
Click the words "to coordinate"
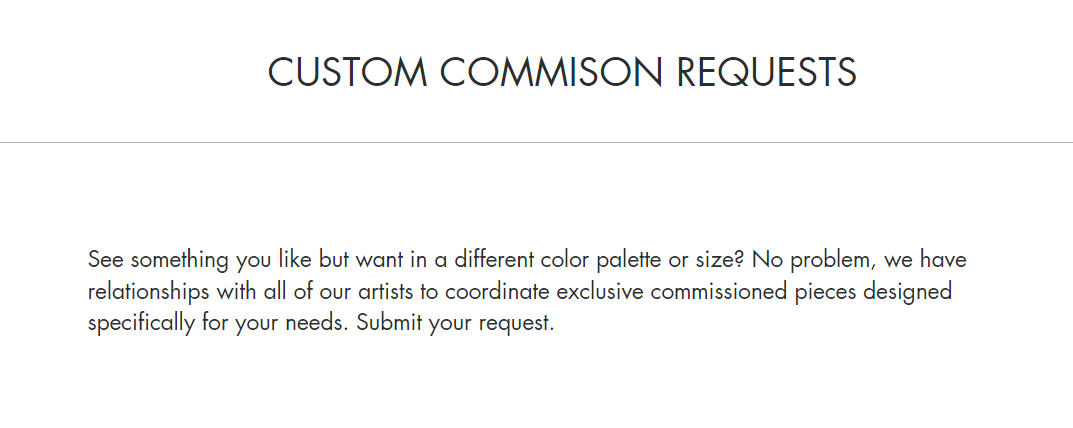click(x=484, y=292)
